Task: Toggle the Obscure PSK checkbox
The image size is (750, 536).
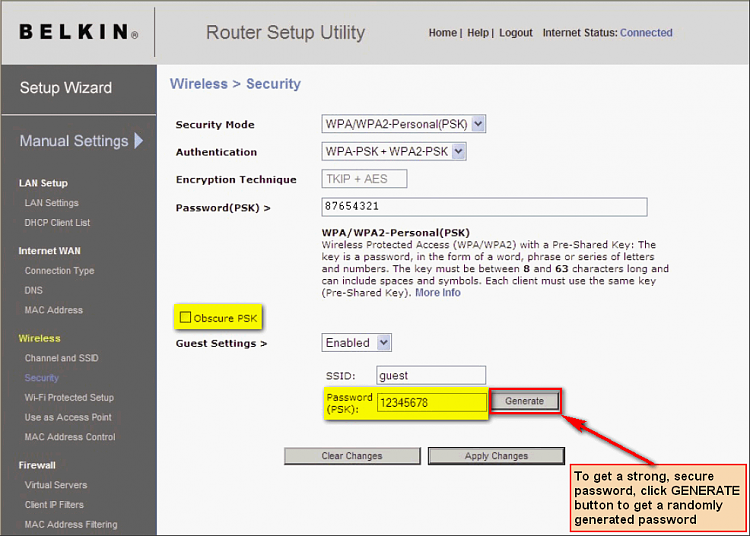Action: point(185,317)
